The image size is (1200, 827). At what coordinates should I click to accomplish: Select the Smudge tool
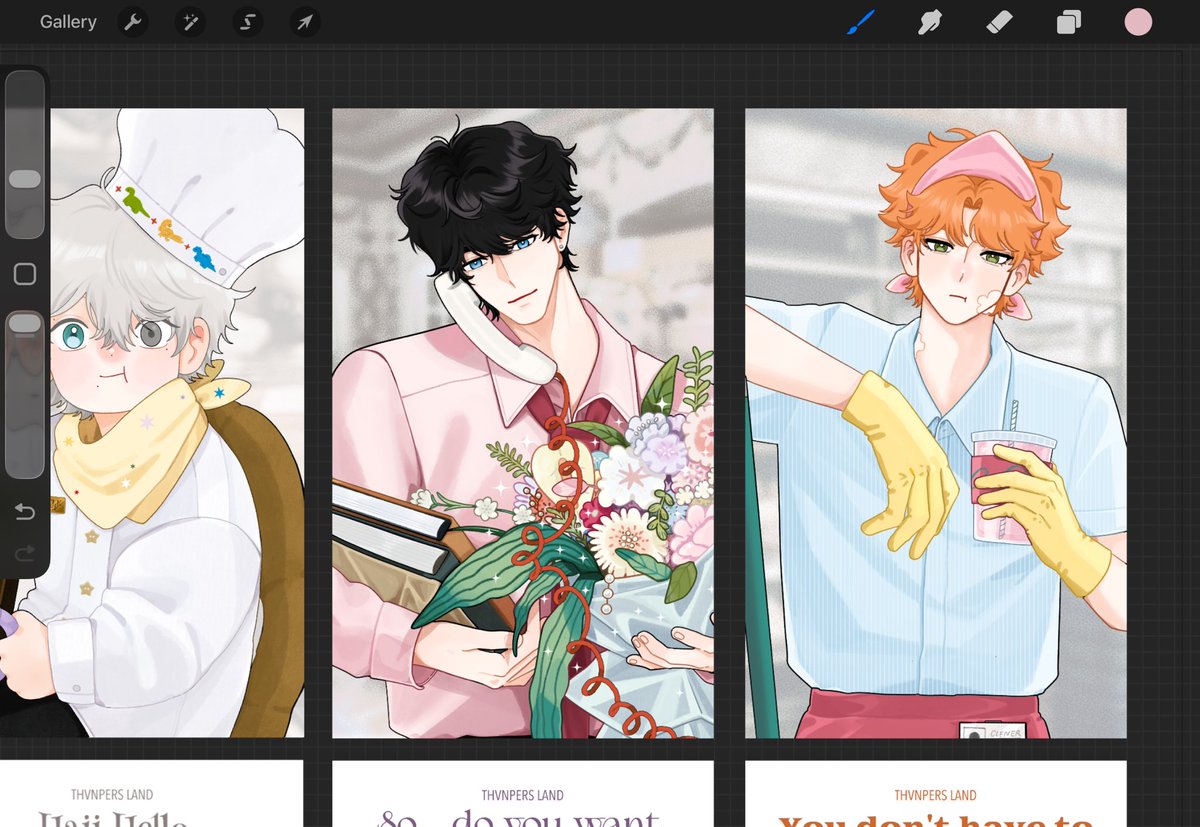pos(929,22)
